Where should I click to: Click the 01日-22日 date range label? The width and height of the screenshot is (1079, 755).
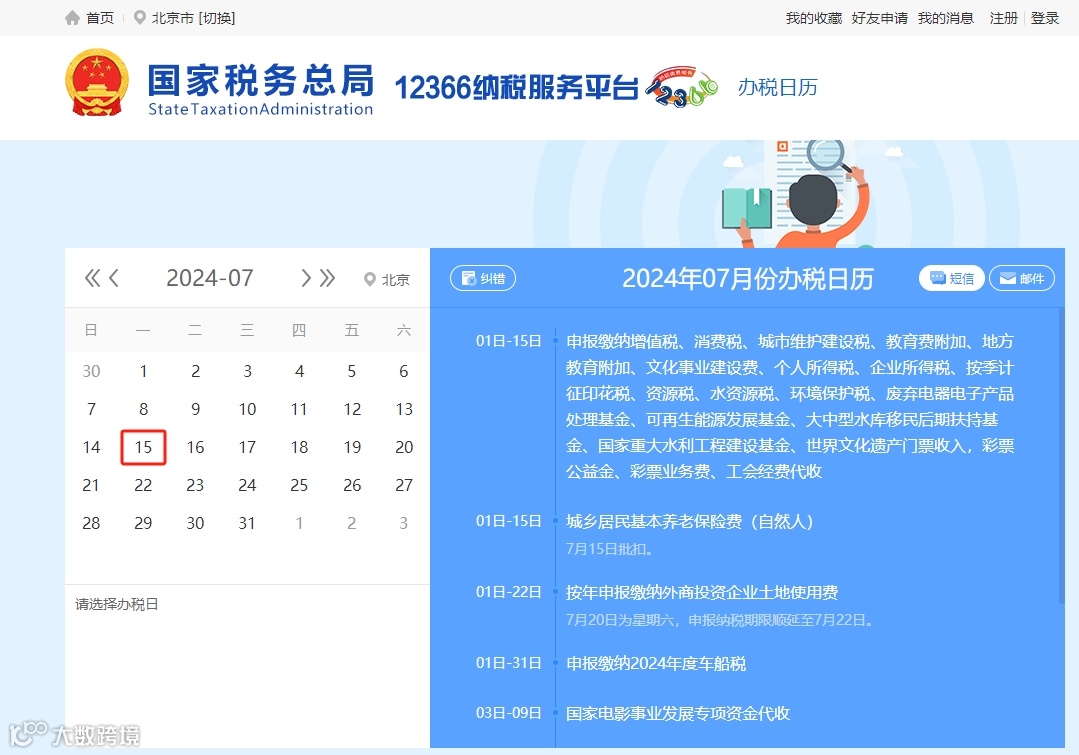tap(509, 592)
